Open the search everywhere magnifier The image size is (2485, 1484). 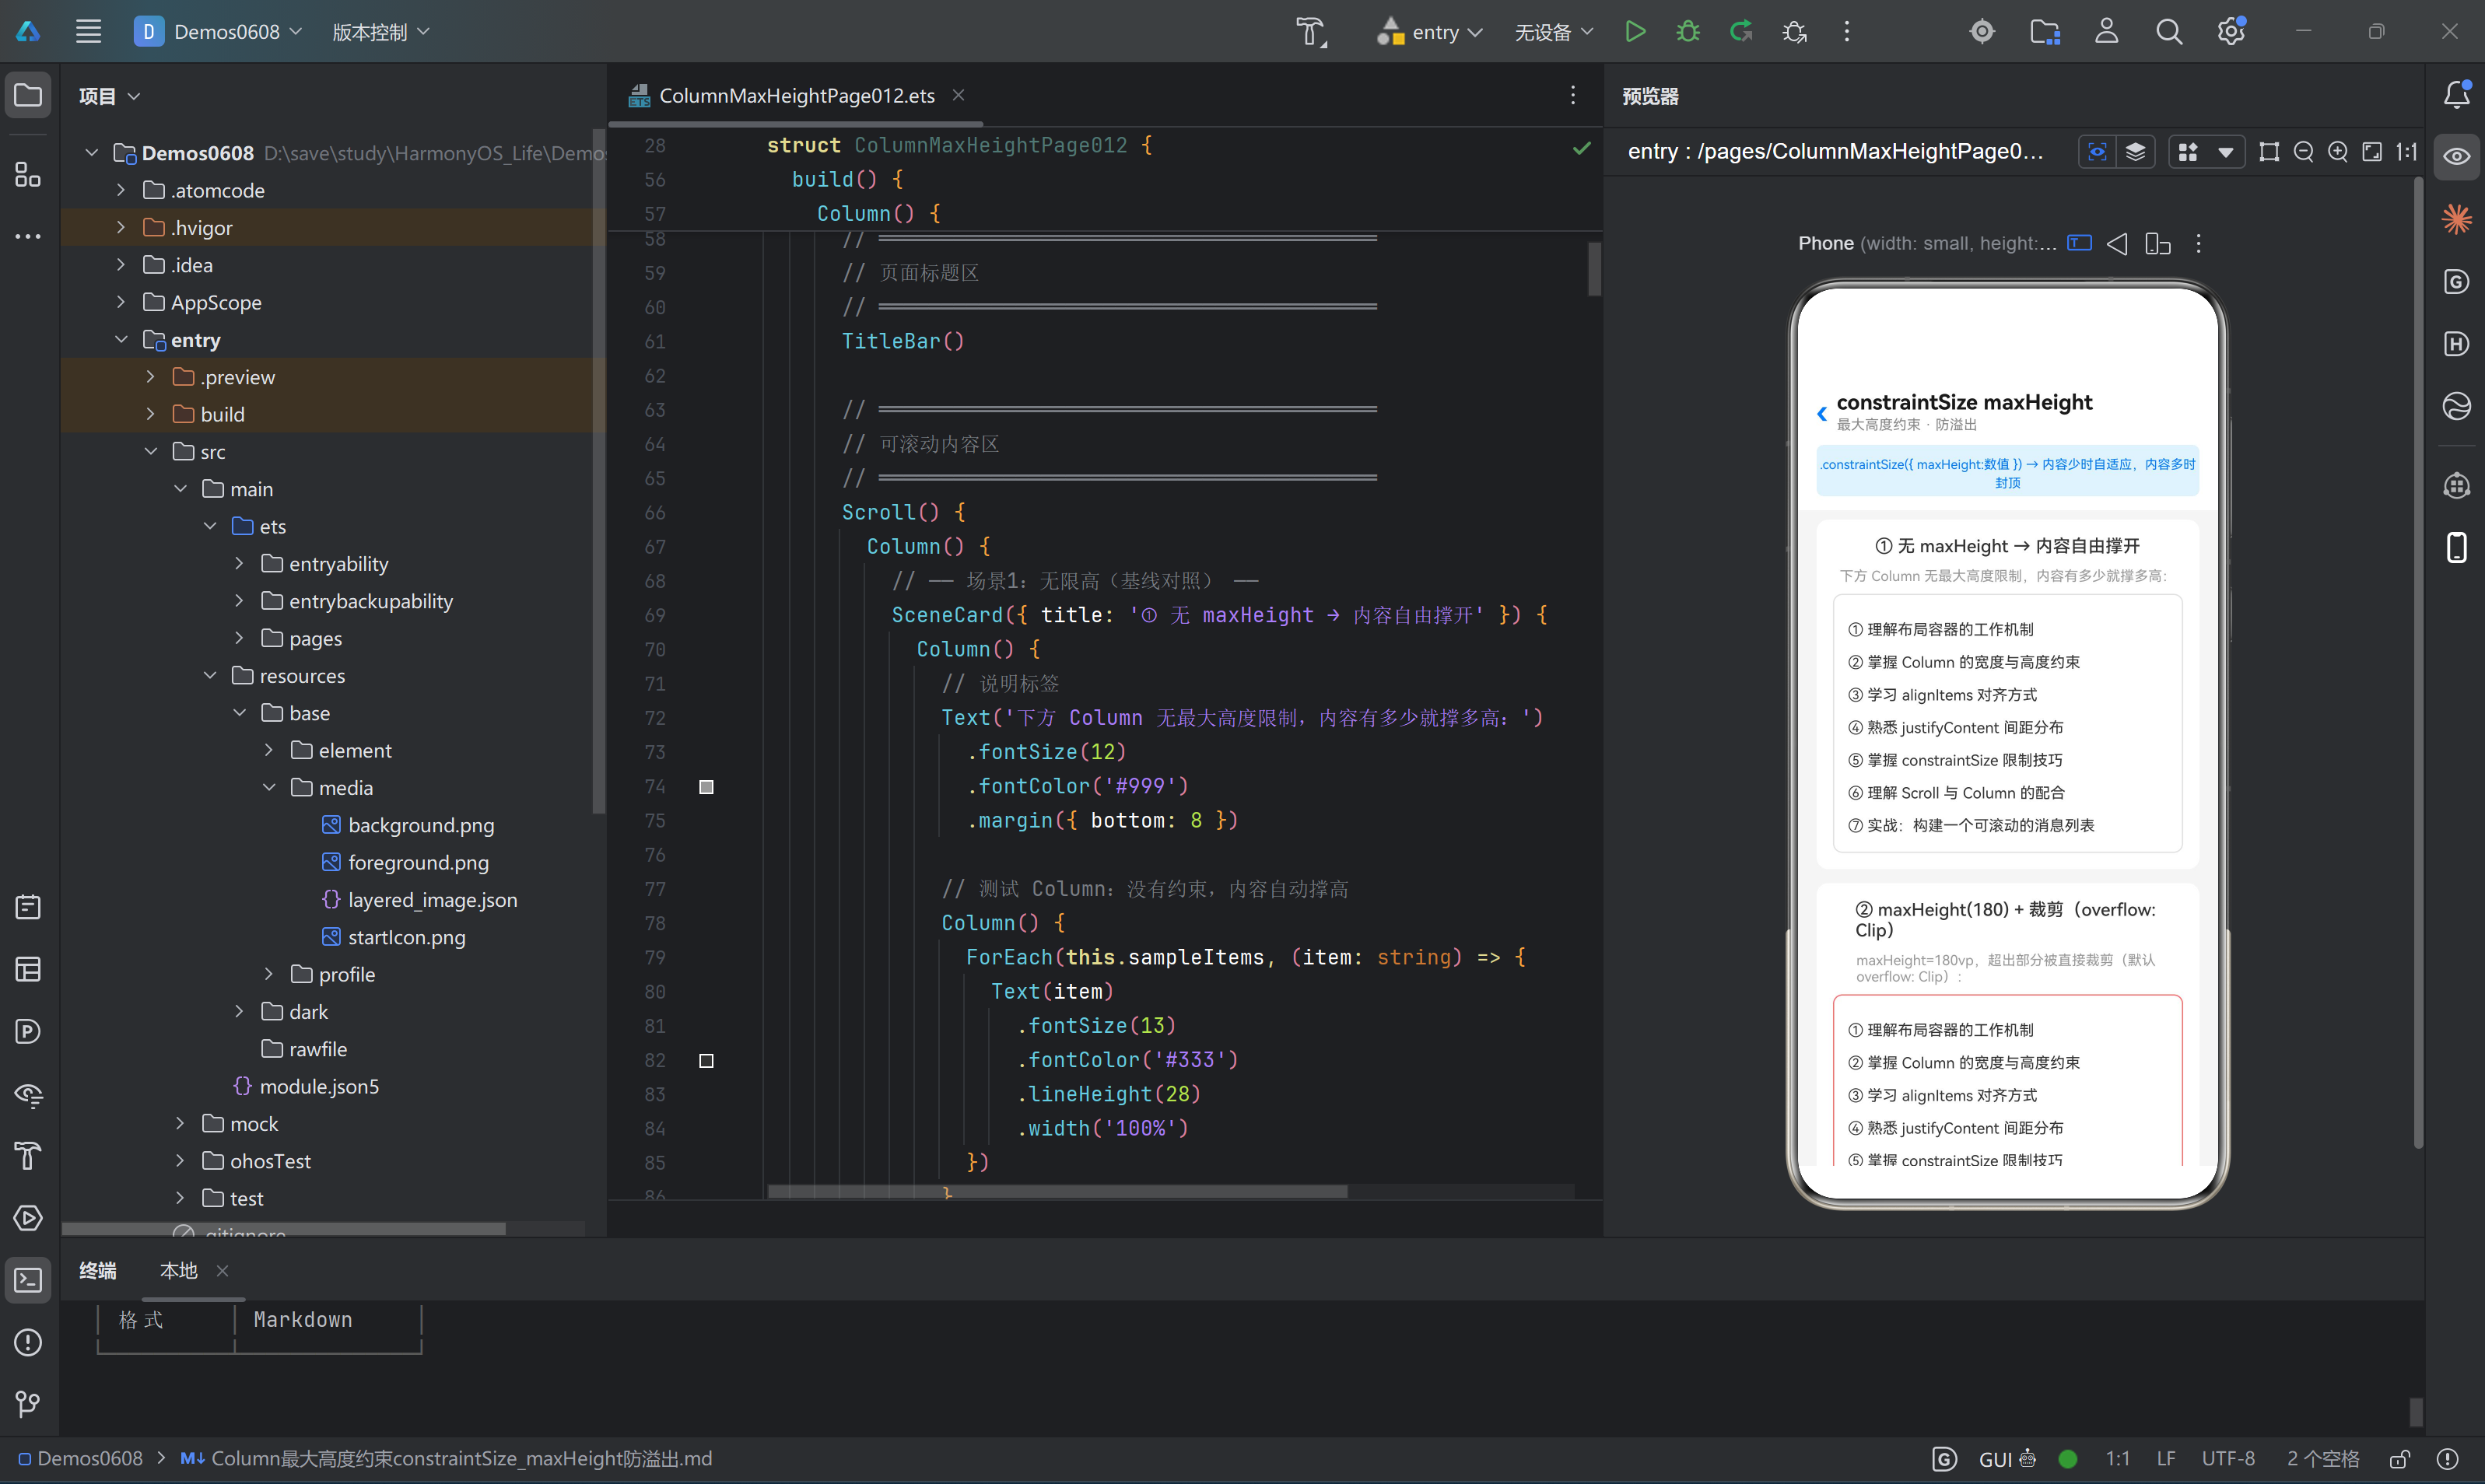pyautogui.click(x=2168, y=31)
